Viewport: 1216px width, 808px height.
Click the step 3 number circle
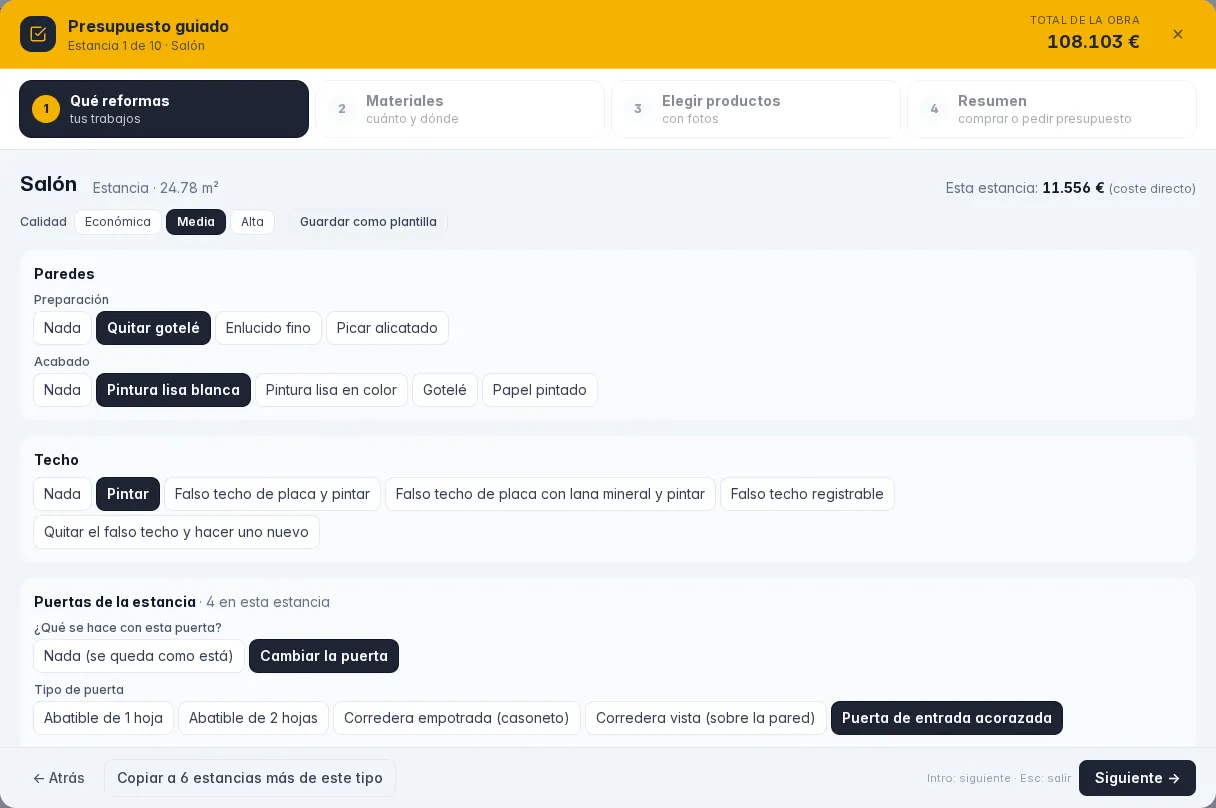pyautogui.click(x=638, y=109)
